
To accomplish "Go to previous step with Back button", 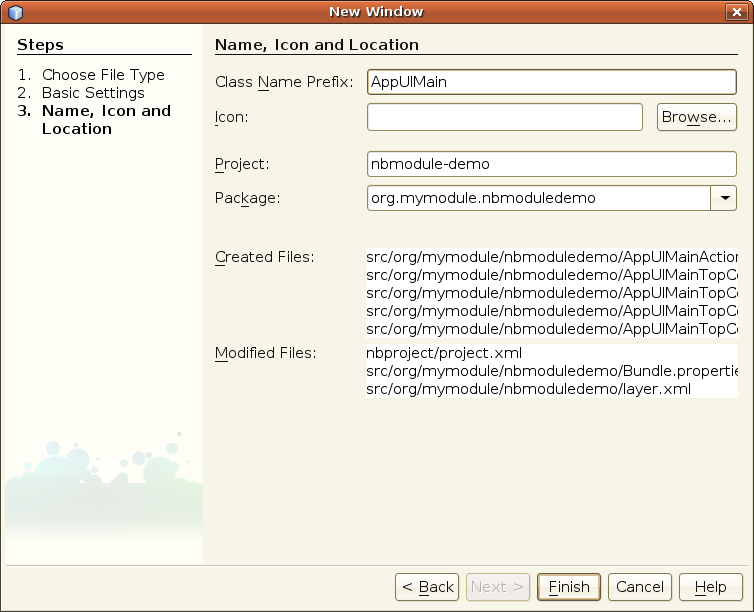I will coord(427,587).
